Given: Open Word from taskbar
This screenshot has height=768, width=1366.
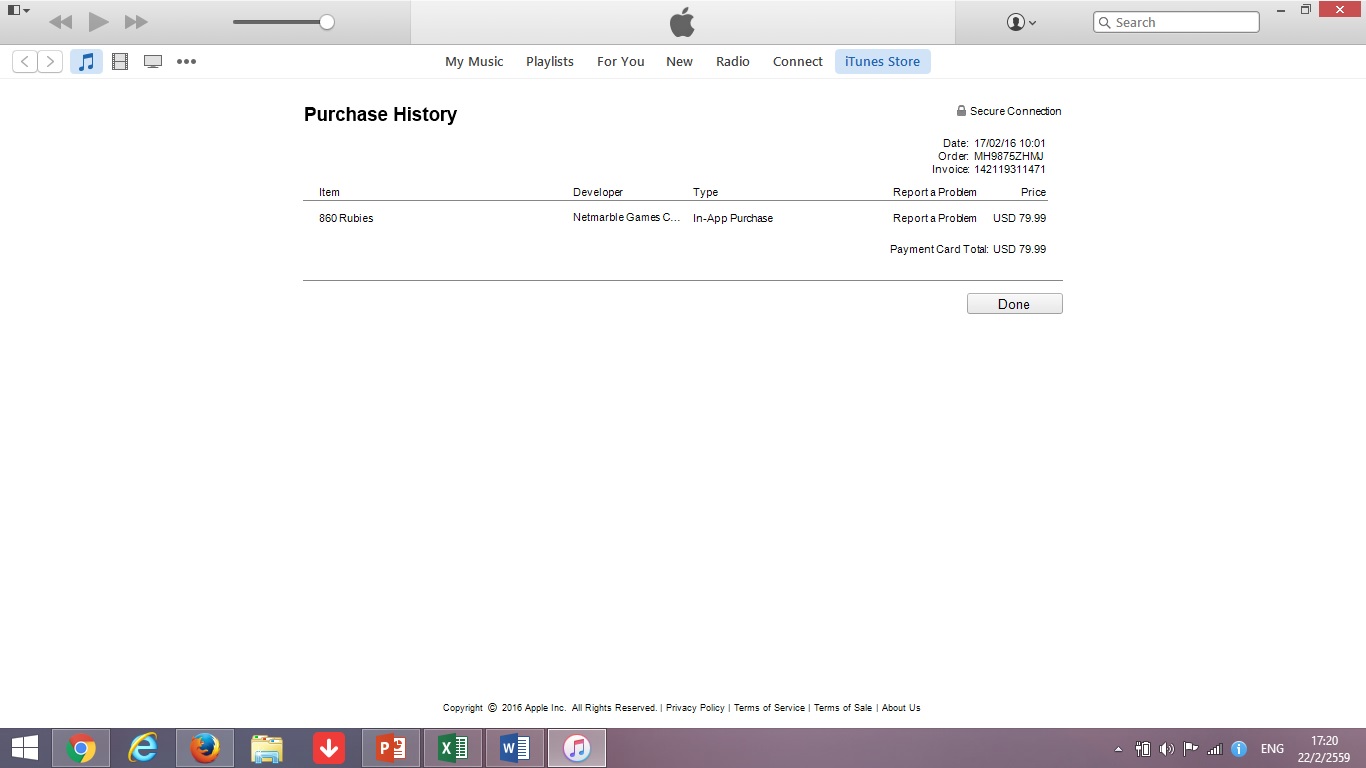Looking at the screenshot, I should 515,748.
